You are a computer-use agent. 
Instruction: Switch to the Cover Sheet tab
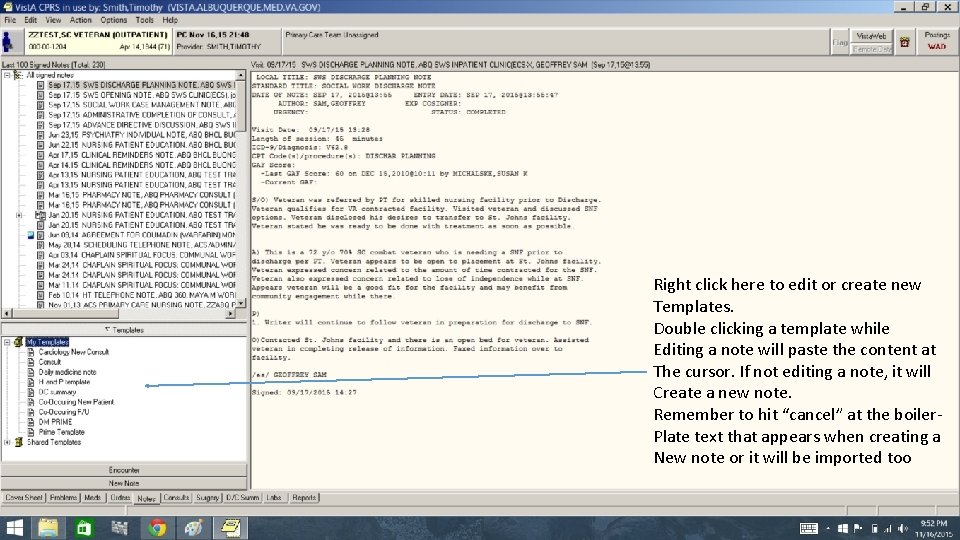pos(24,498)
